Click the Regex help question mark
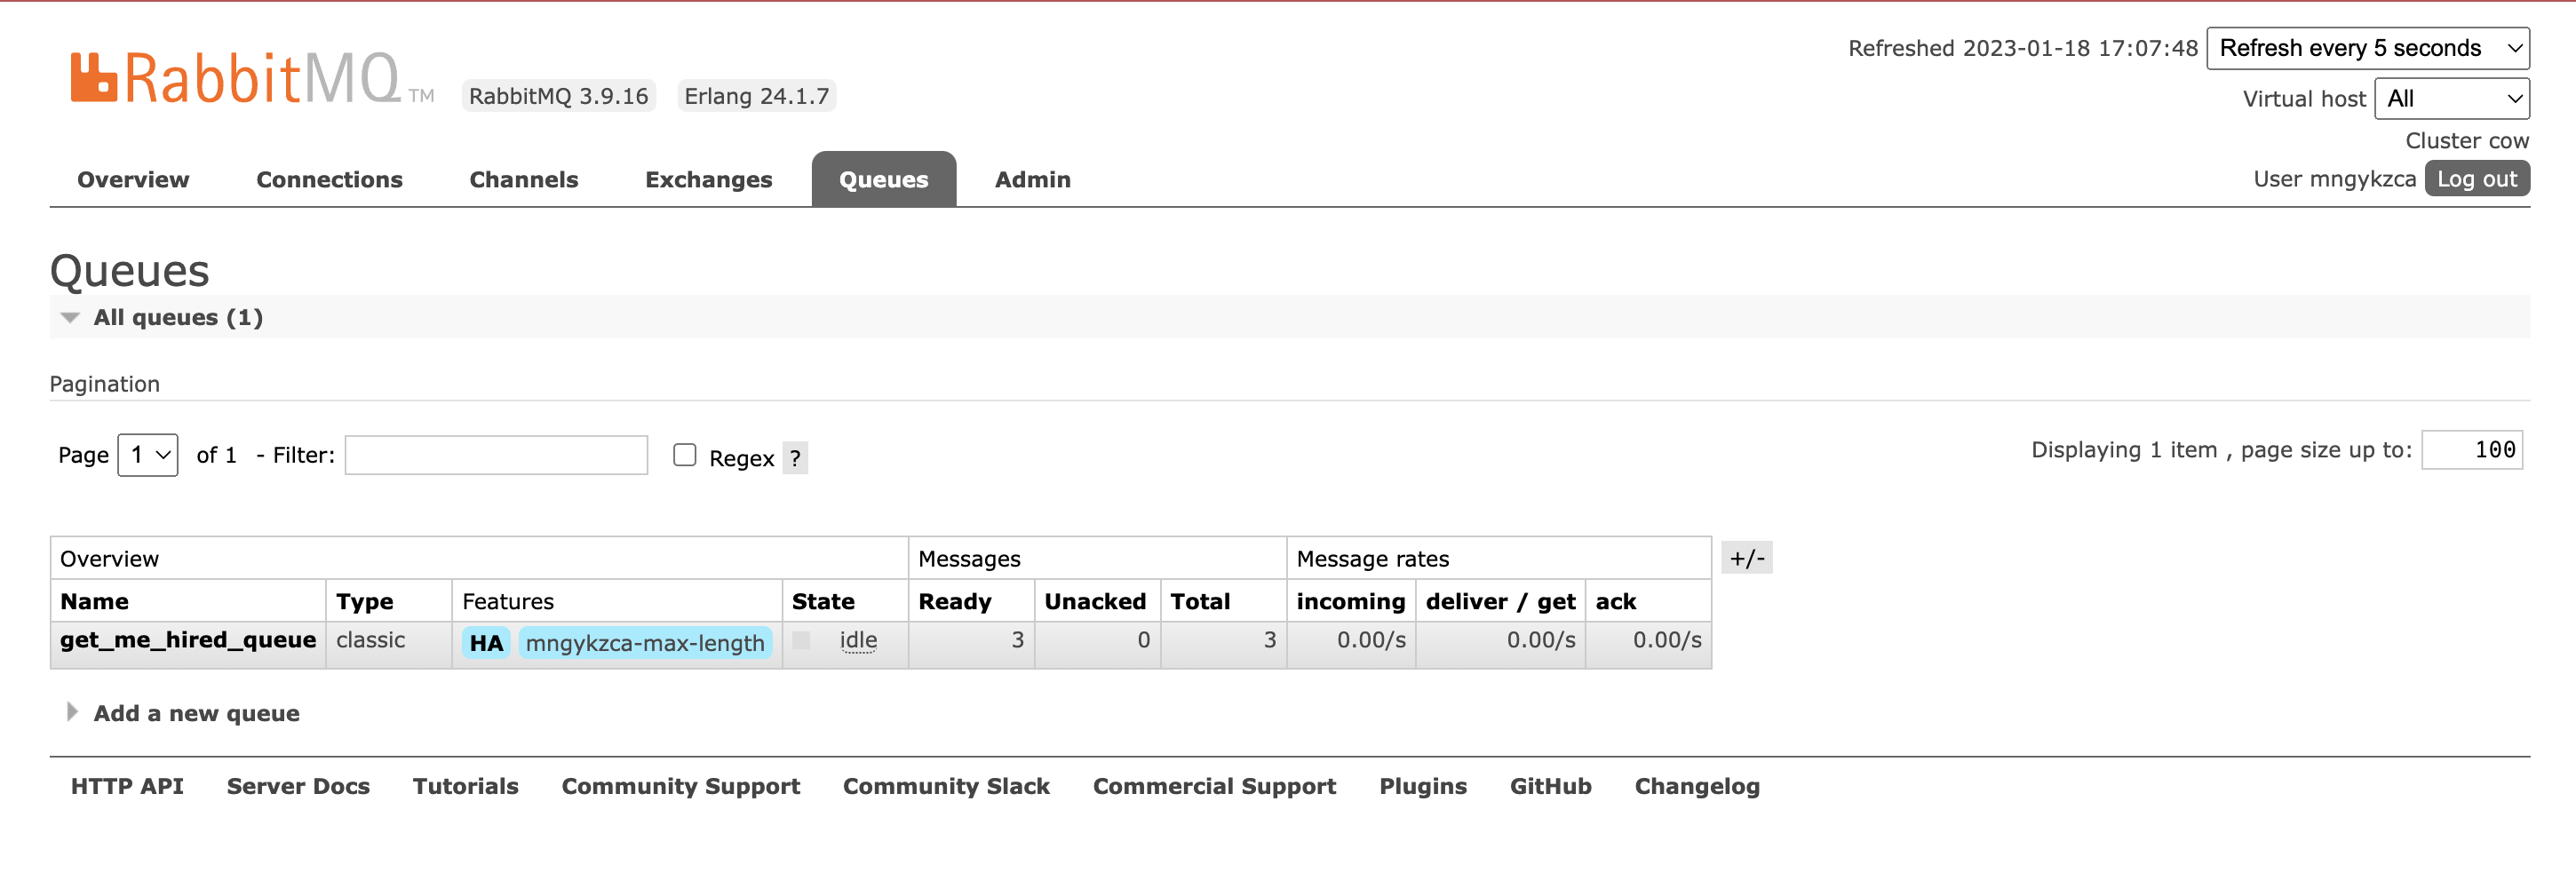The image size is (2576, 881). (x=795, y=458)
